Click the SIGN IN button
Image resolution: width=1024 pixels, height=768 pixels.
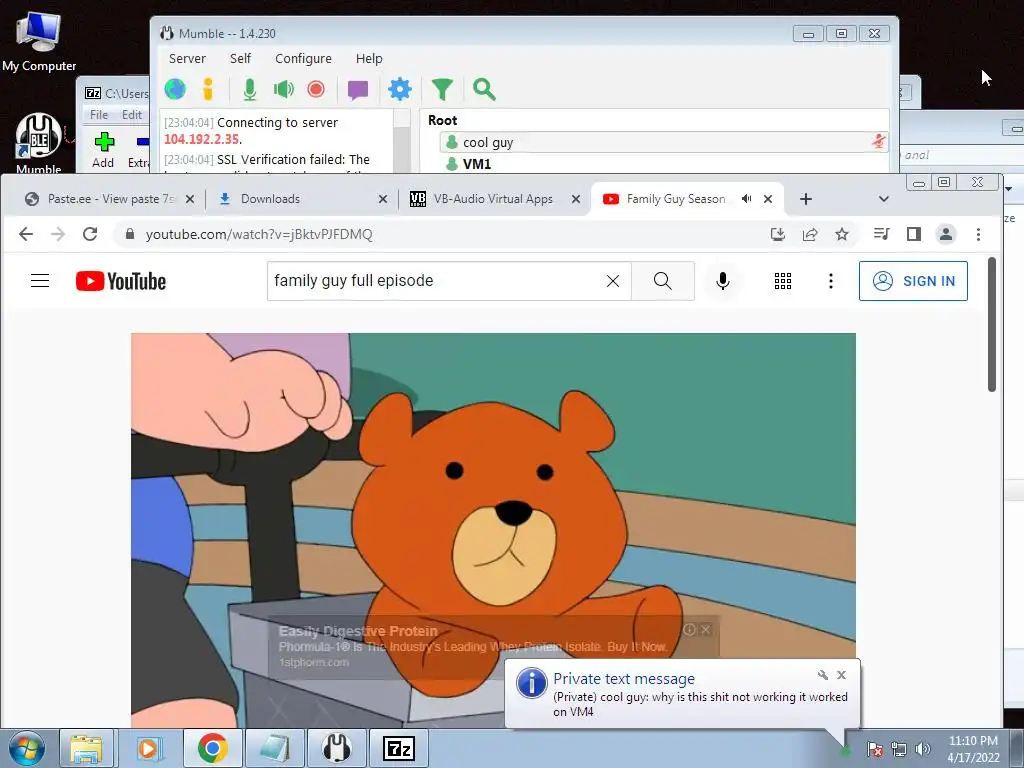[x=913, y=281]
